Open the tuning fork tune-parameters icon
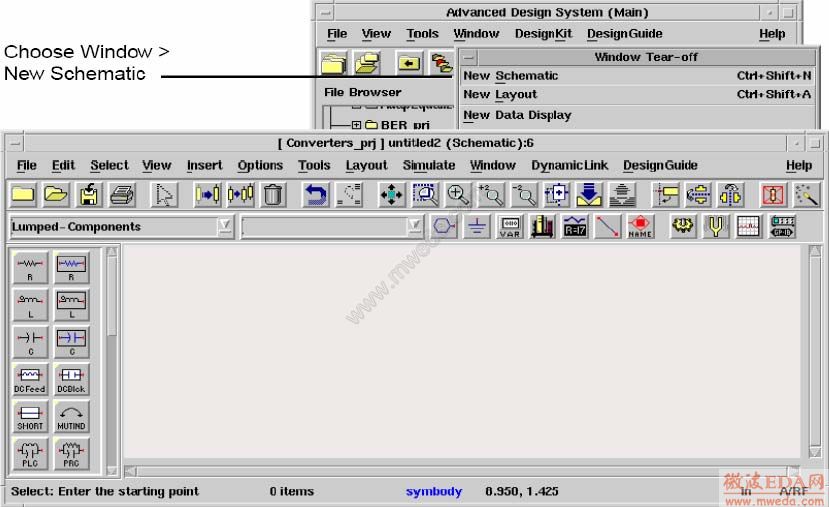This screenshot has width=829, height=507. (716, 226)
